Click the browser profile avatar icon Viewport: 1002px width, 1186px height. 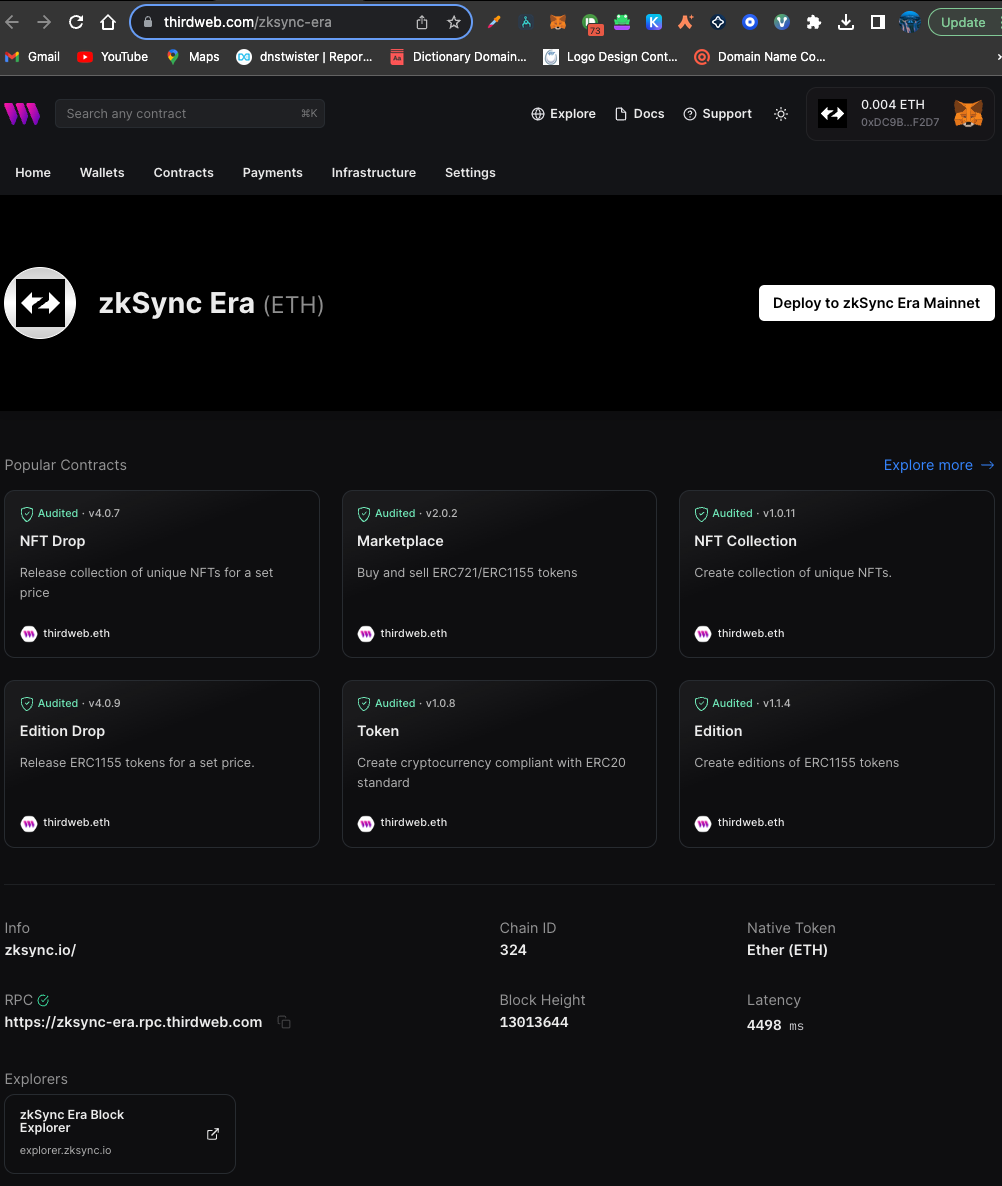click(909, 23)
